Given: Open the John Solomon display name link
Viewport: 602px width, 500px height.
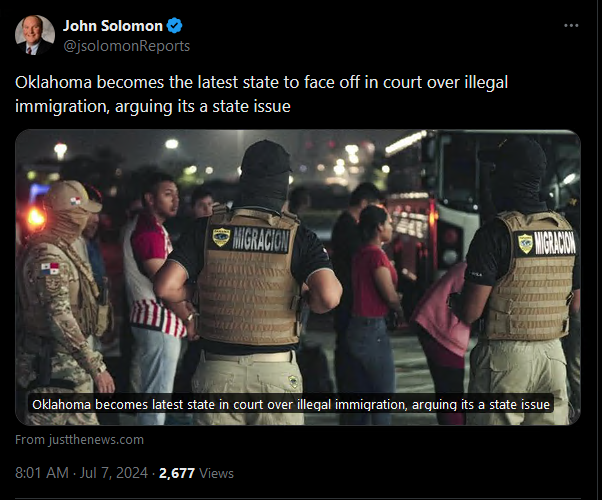Looking at the screenshot, I should [113, 26].
